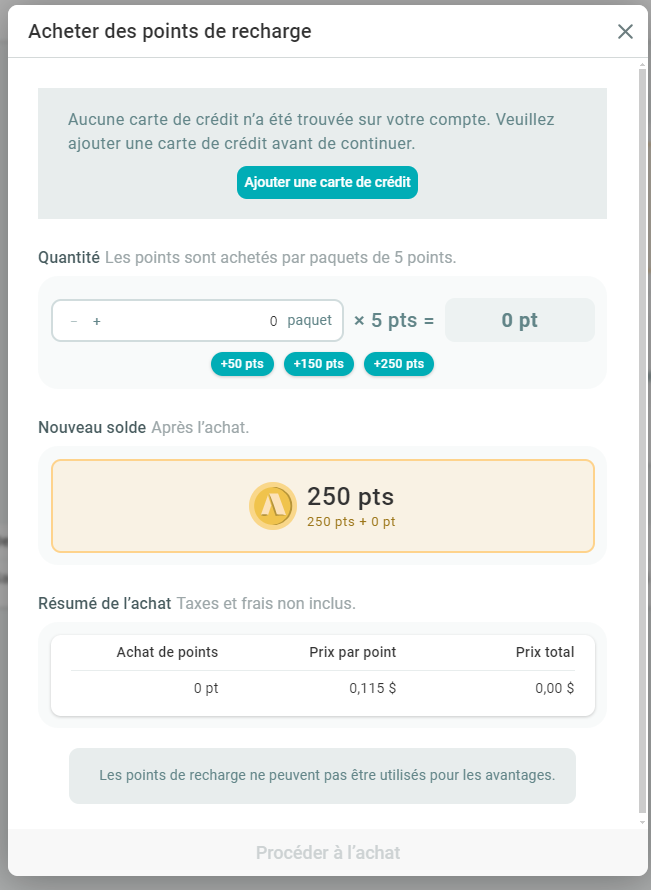The width and height of the screenshot is (651, 890).
Task: Select the +150 pts quick-add chip
Action: pos(319,364)
